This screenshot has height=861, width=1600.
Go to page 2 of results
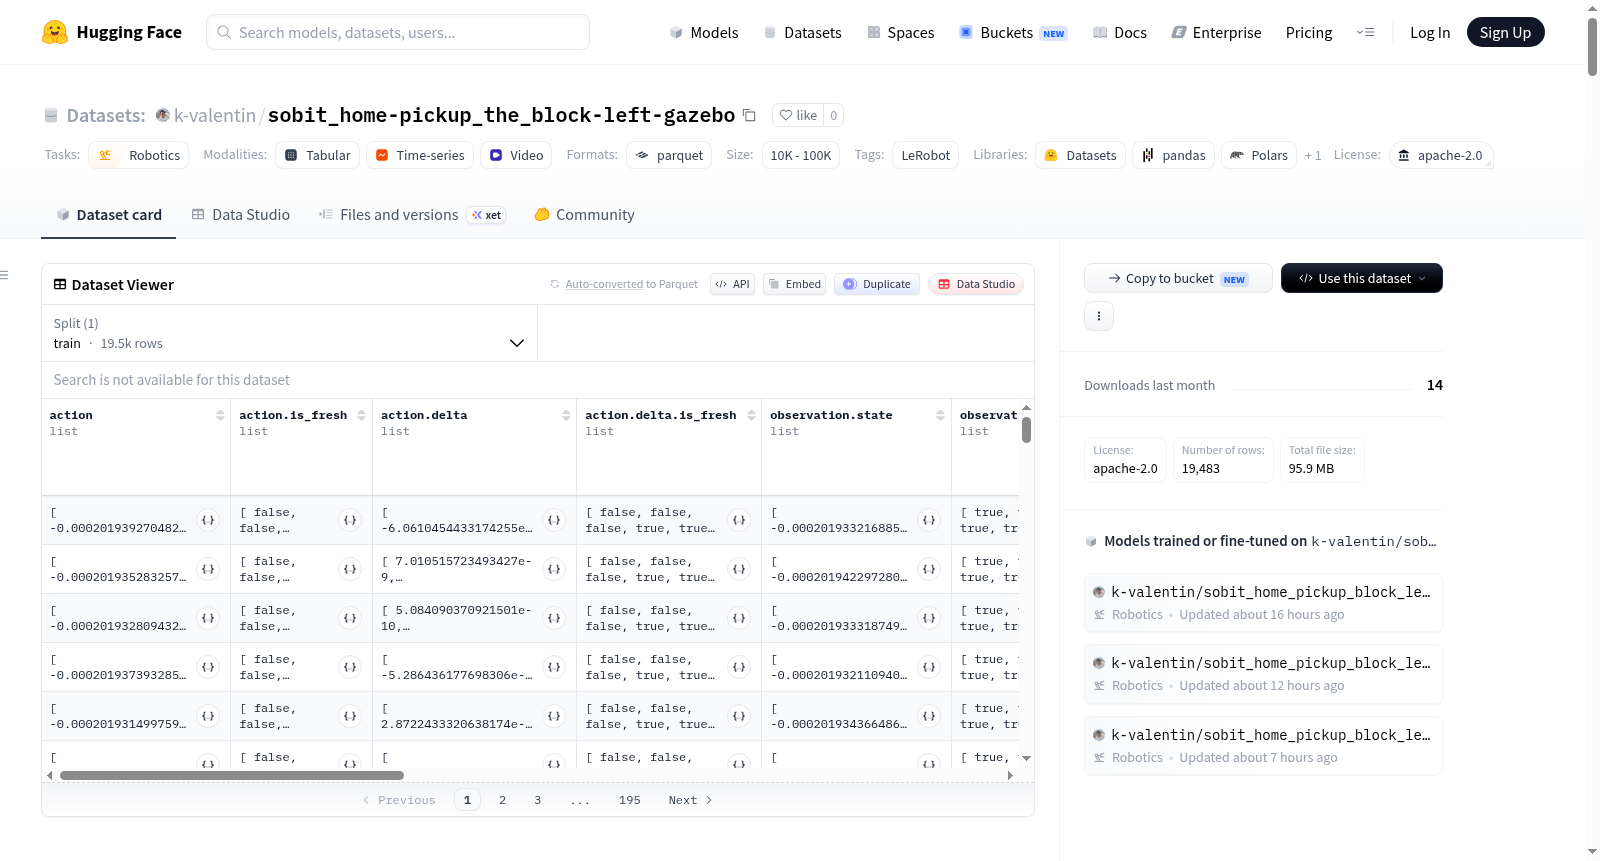click(502, 800)
